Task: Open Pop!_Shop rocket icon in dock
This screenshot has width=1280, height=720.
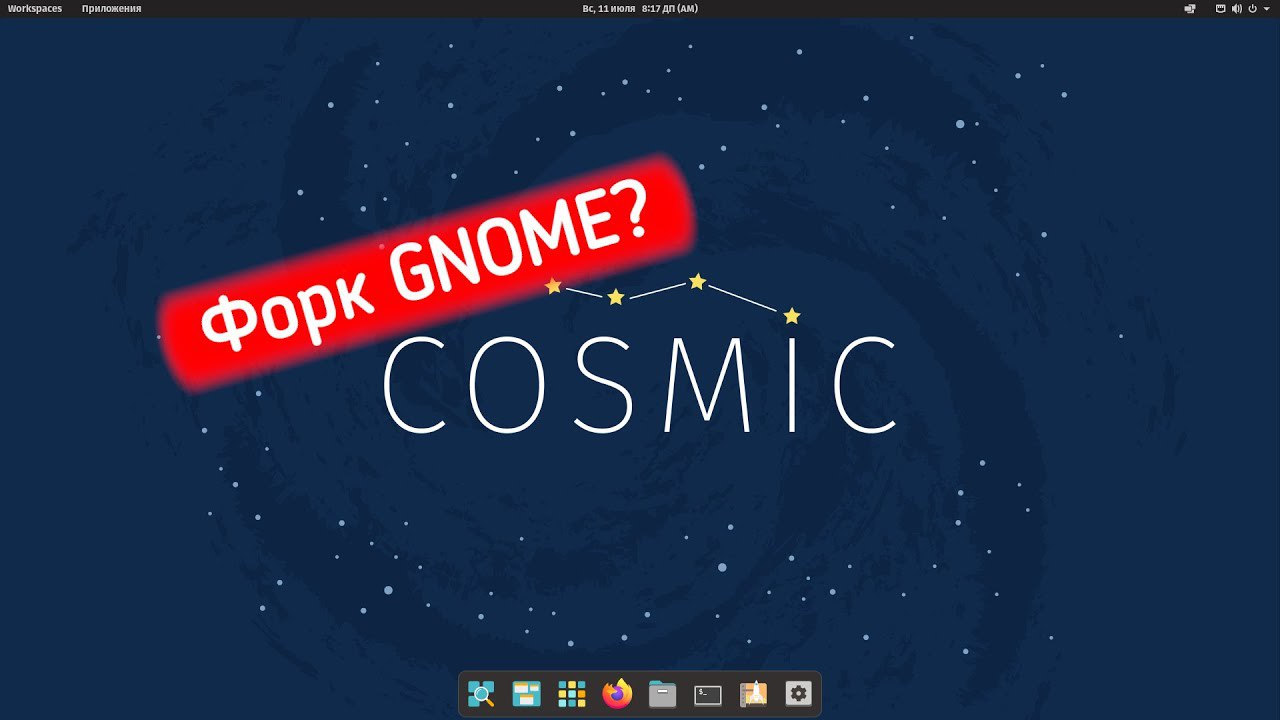Action: [x=753, y=694]
